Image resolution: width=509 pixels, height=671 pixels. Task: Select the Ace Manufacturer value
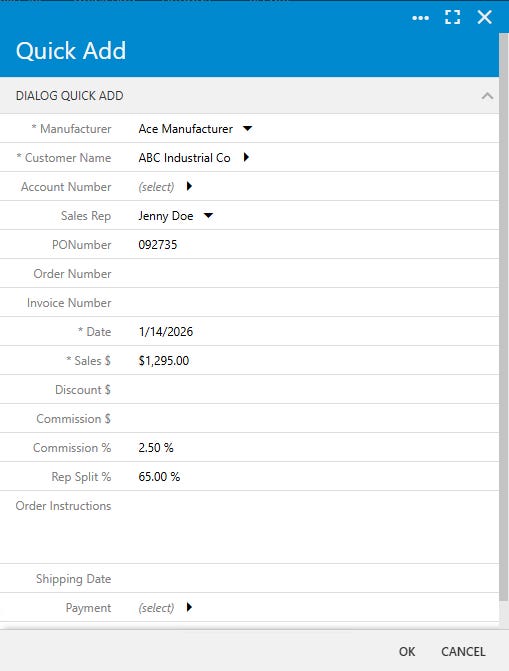pos(185,129)
